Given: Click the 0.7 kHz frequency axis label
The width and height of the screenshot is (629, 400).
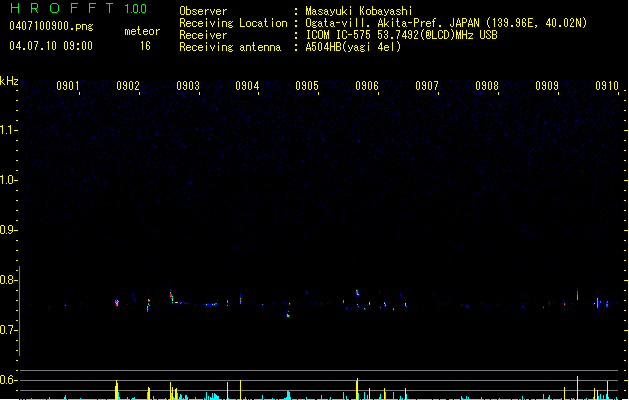Looking at the screenshot, I should tap(7, 330).
